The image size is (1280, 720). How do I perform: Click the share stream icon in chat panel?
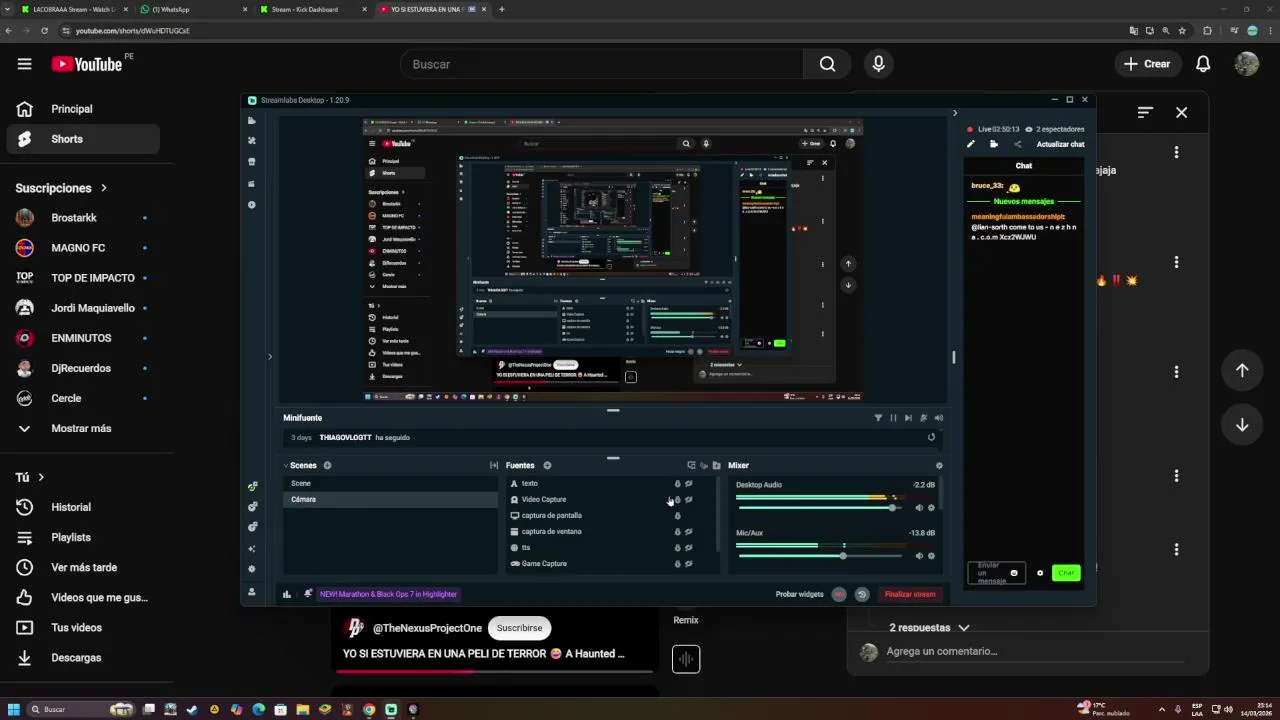coord(1018,144)
